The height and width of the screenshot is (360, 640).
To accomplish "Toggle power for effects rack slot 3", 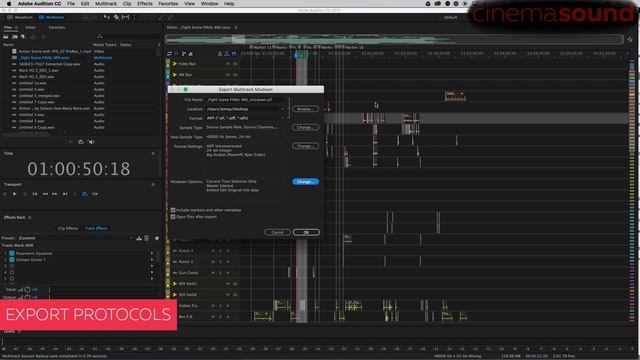I will point(12,266).
